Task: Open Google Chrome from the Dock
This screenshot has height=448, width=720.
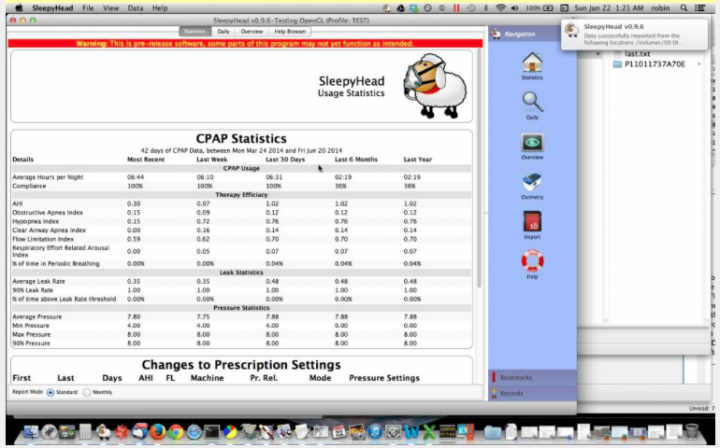Action: click(175, 432)
